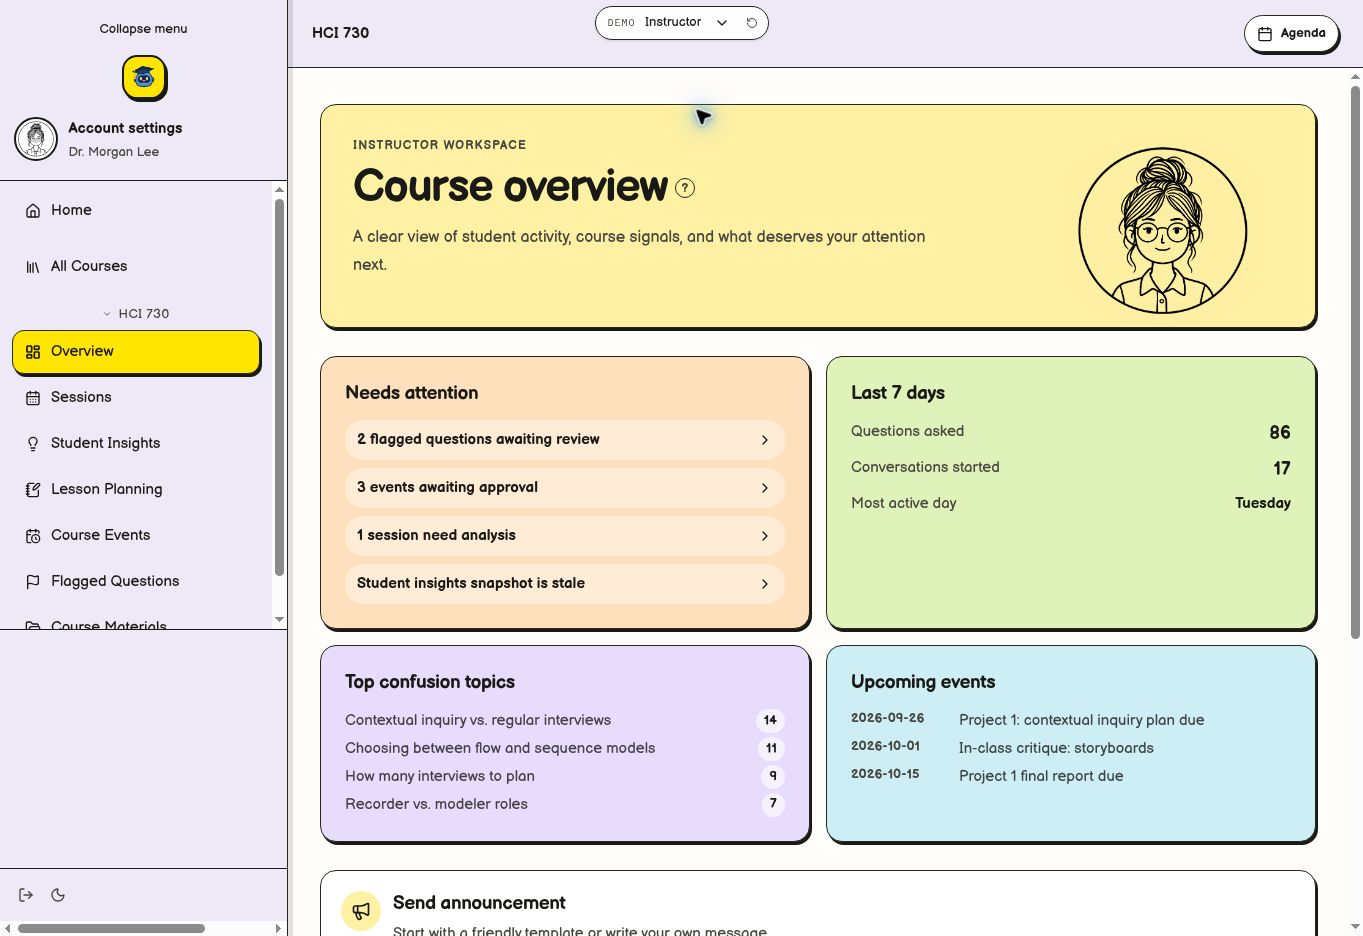Click the logout icon at sidebar bottom
The image size is (1363, 936).
(x=26, y=895)
